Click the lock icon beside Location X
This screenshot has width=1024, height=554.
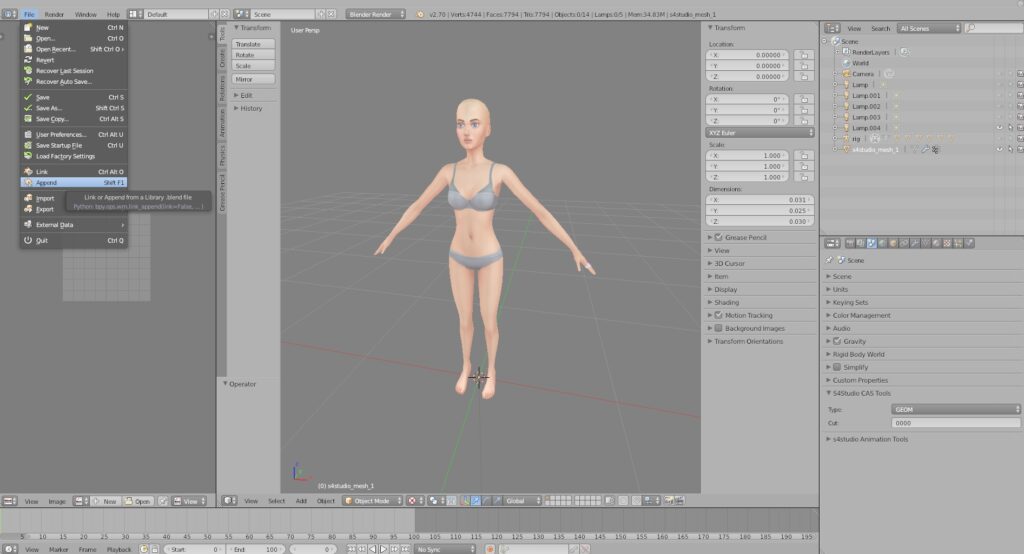tap(803, 56)
